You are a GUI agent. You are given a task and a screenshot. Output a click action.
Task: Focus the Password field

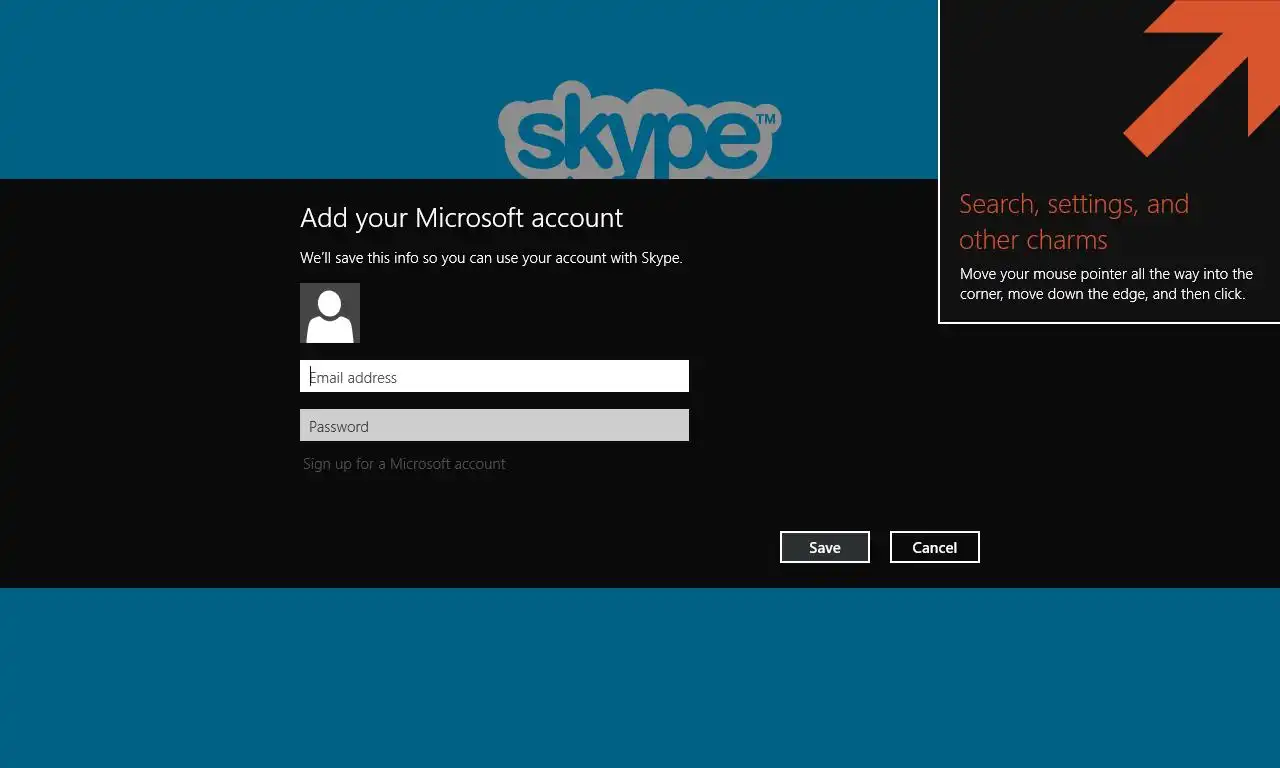494,425
